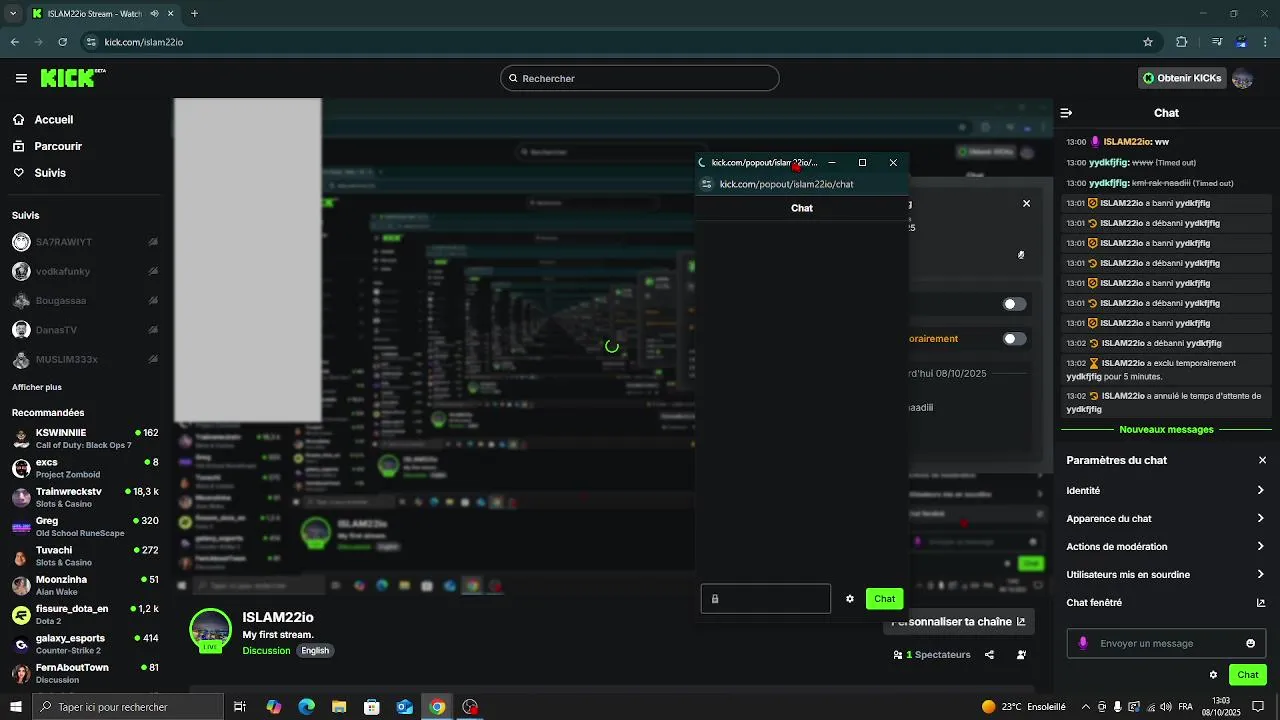1280x720 pixels.
Task: Open the Windows Start menu
Action: tap(15, 707)
